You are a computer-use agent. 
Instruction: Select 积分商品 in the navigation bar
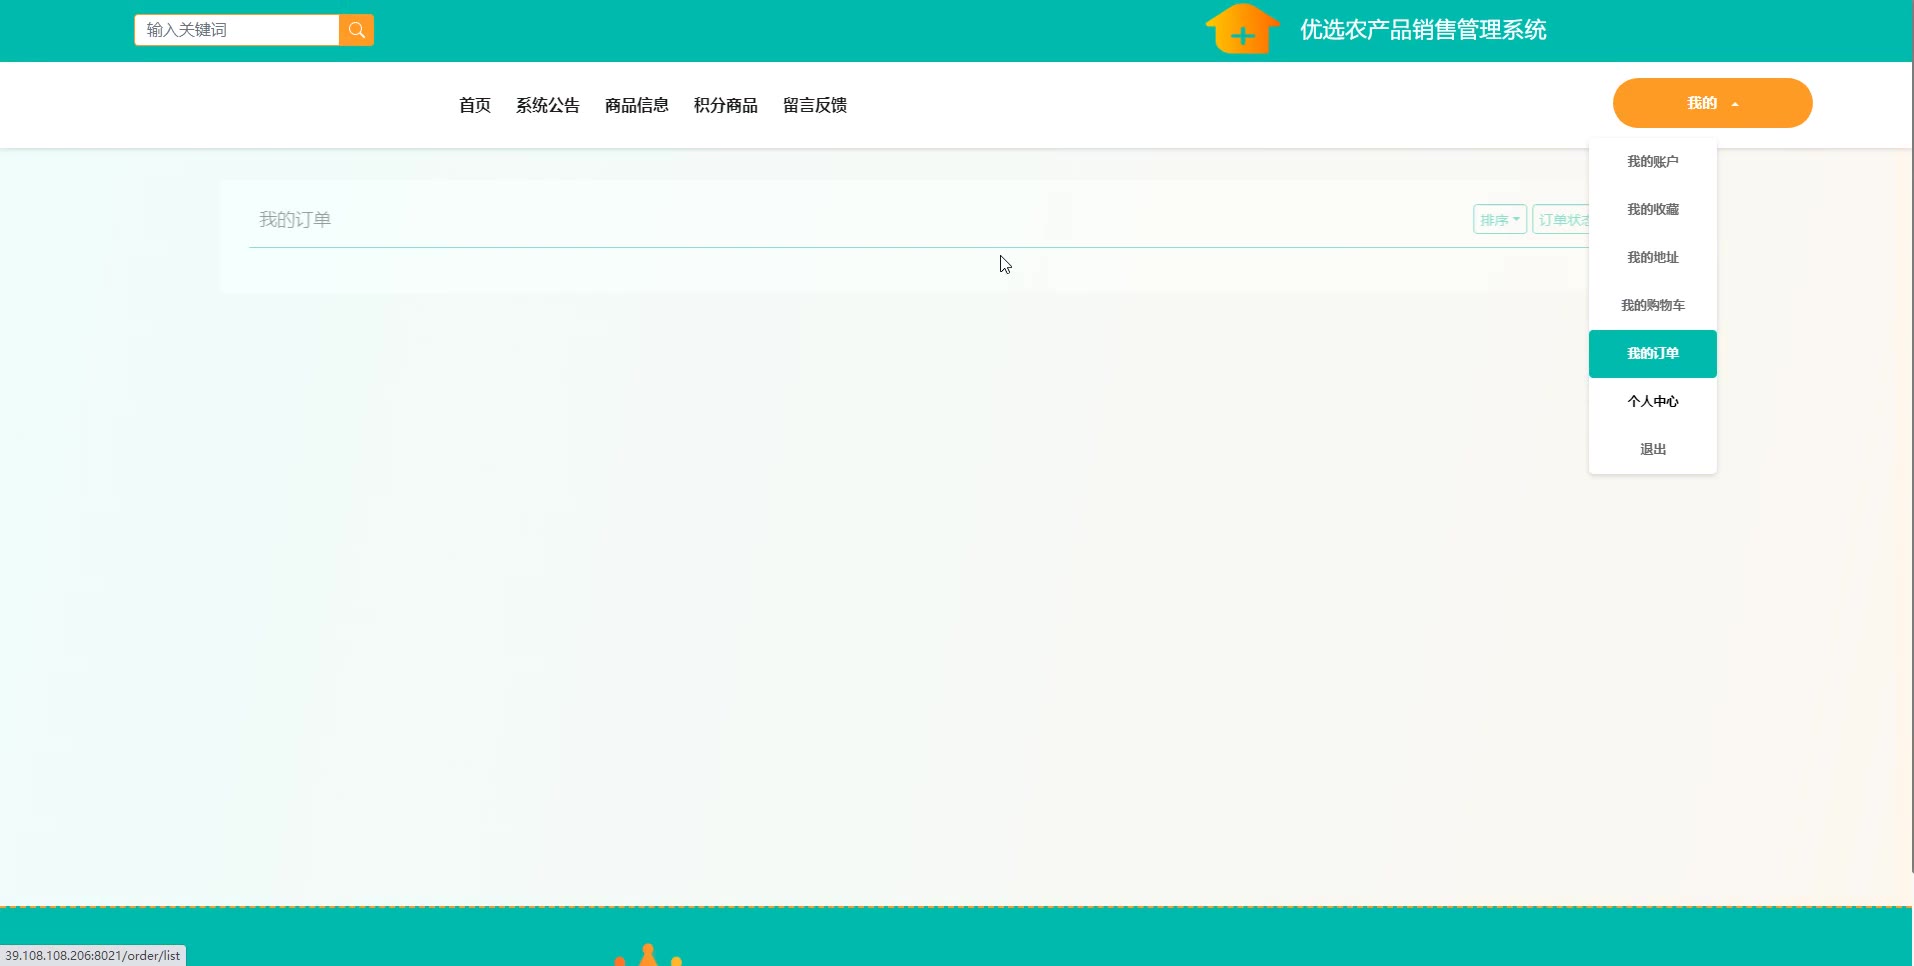pyautogui.click(x=726, y=105)
